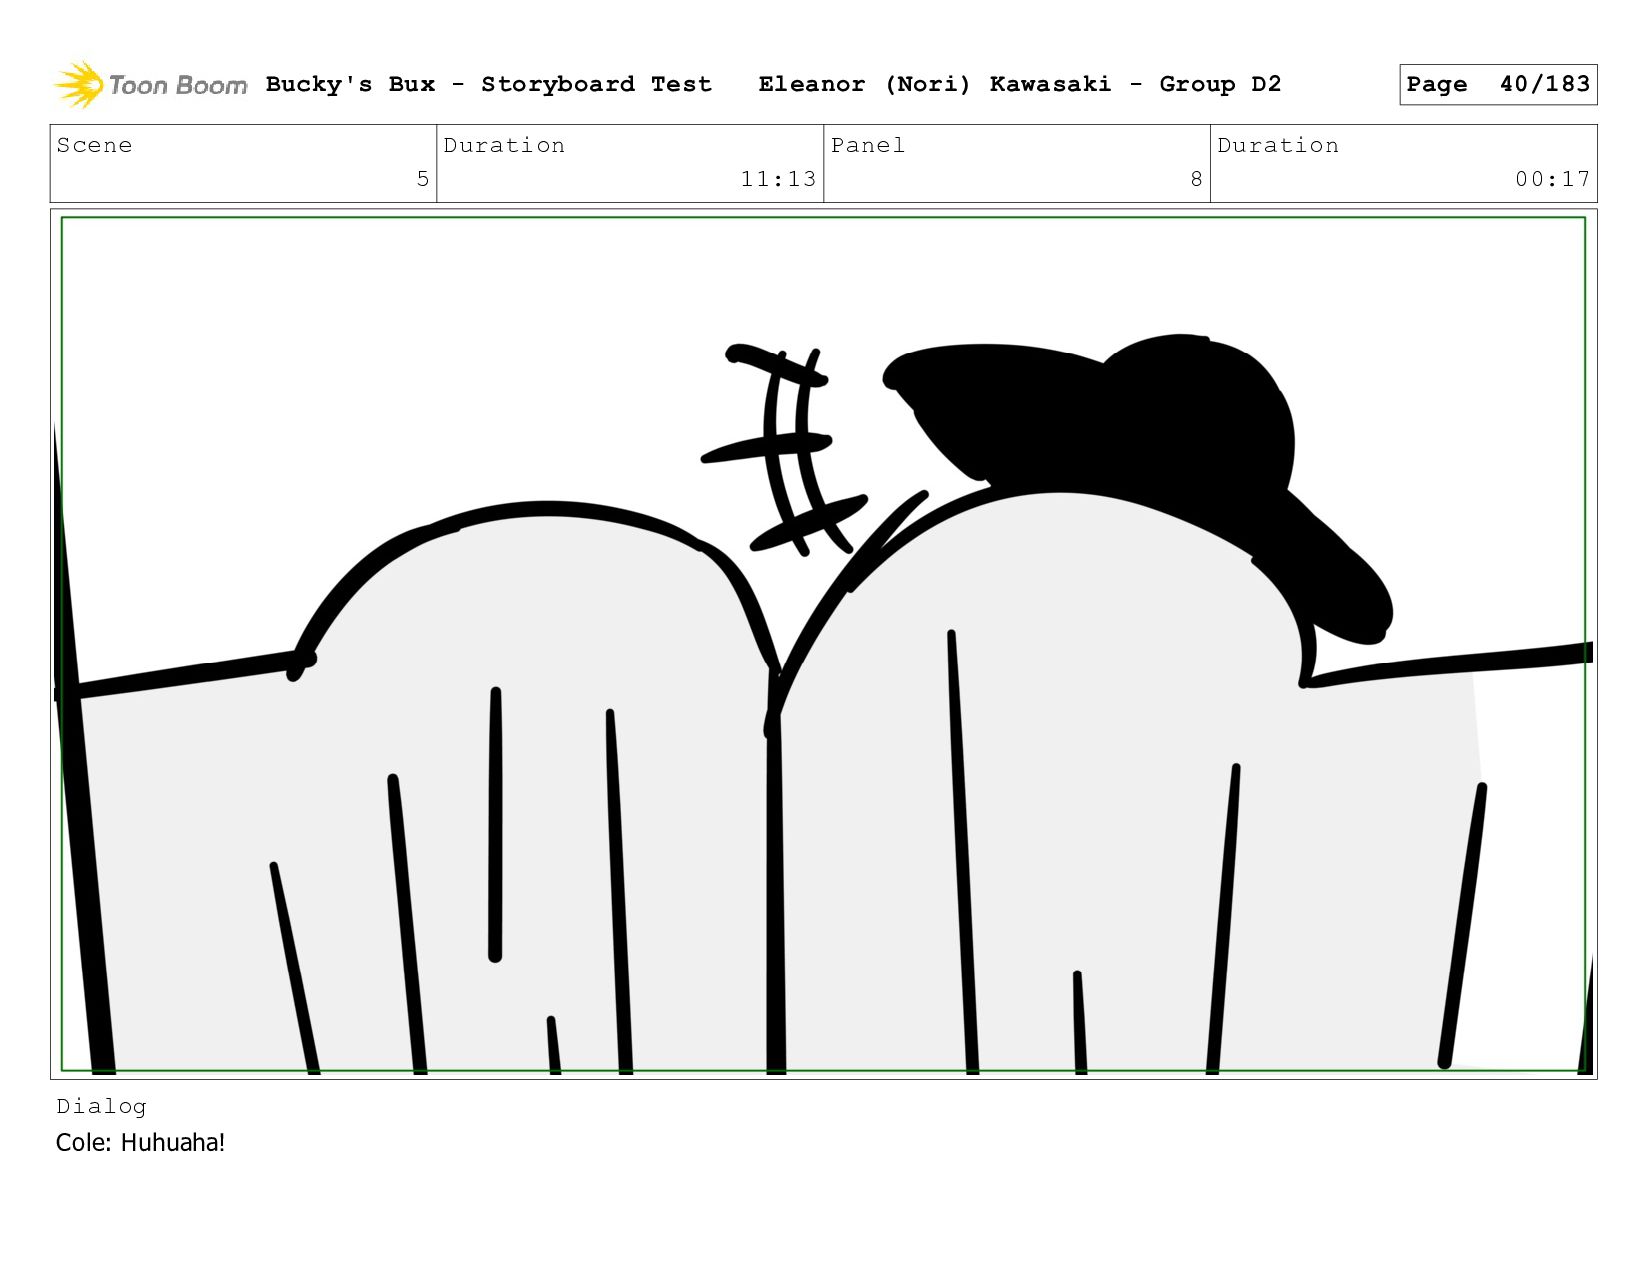Click the panel duration value "00:17"
Viewport: 1650px width, 1275px height.
click(x=1552, y=179)
